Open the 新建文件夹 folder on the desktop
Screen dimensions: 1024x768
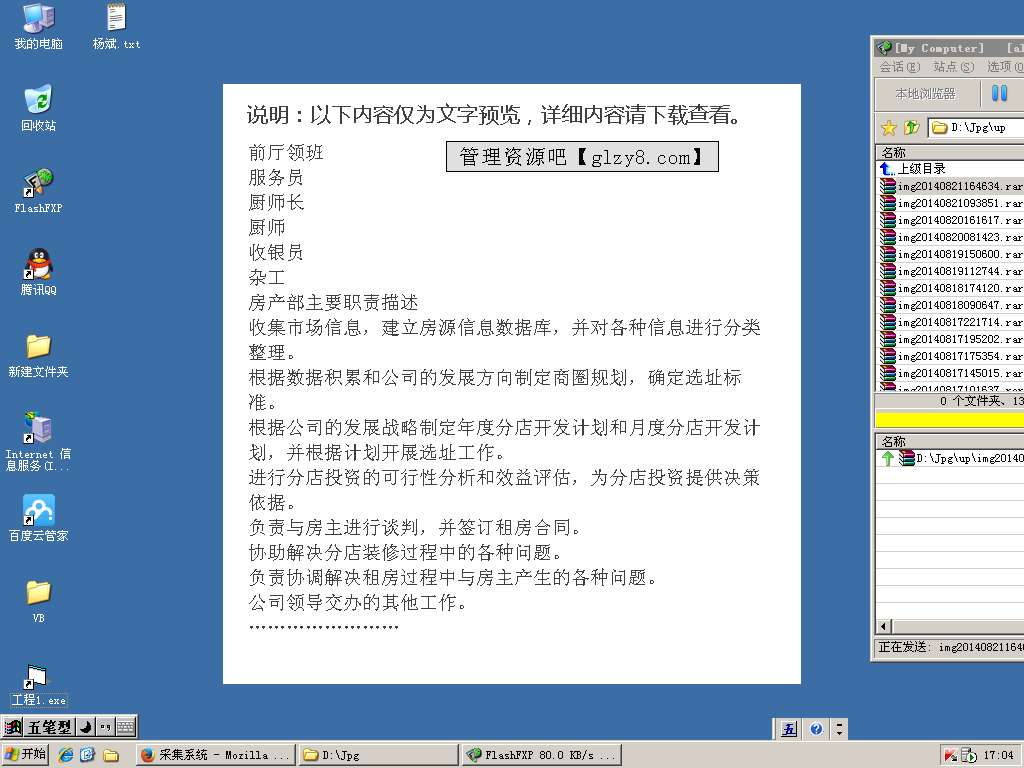39,355
